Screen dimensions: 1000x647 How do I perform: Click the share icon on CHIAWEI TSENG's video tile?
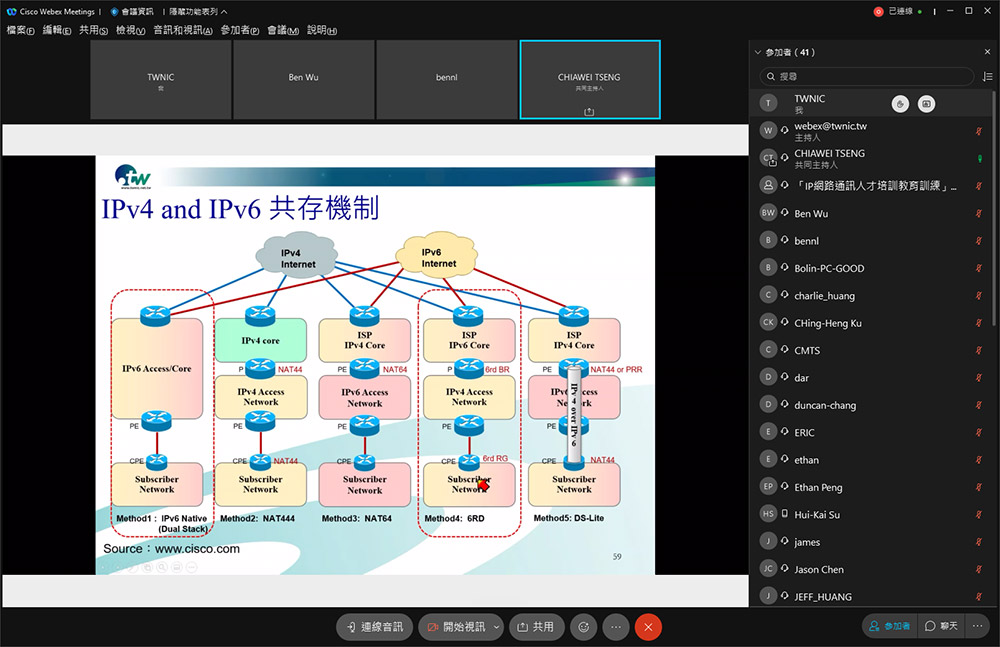[589, 111]
